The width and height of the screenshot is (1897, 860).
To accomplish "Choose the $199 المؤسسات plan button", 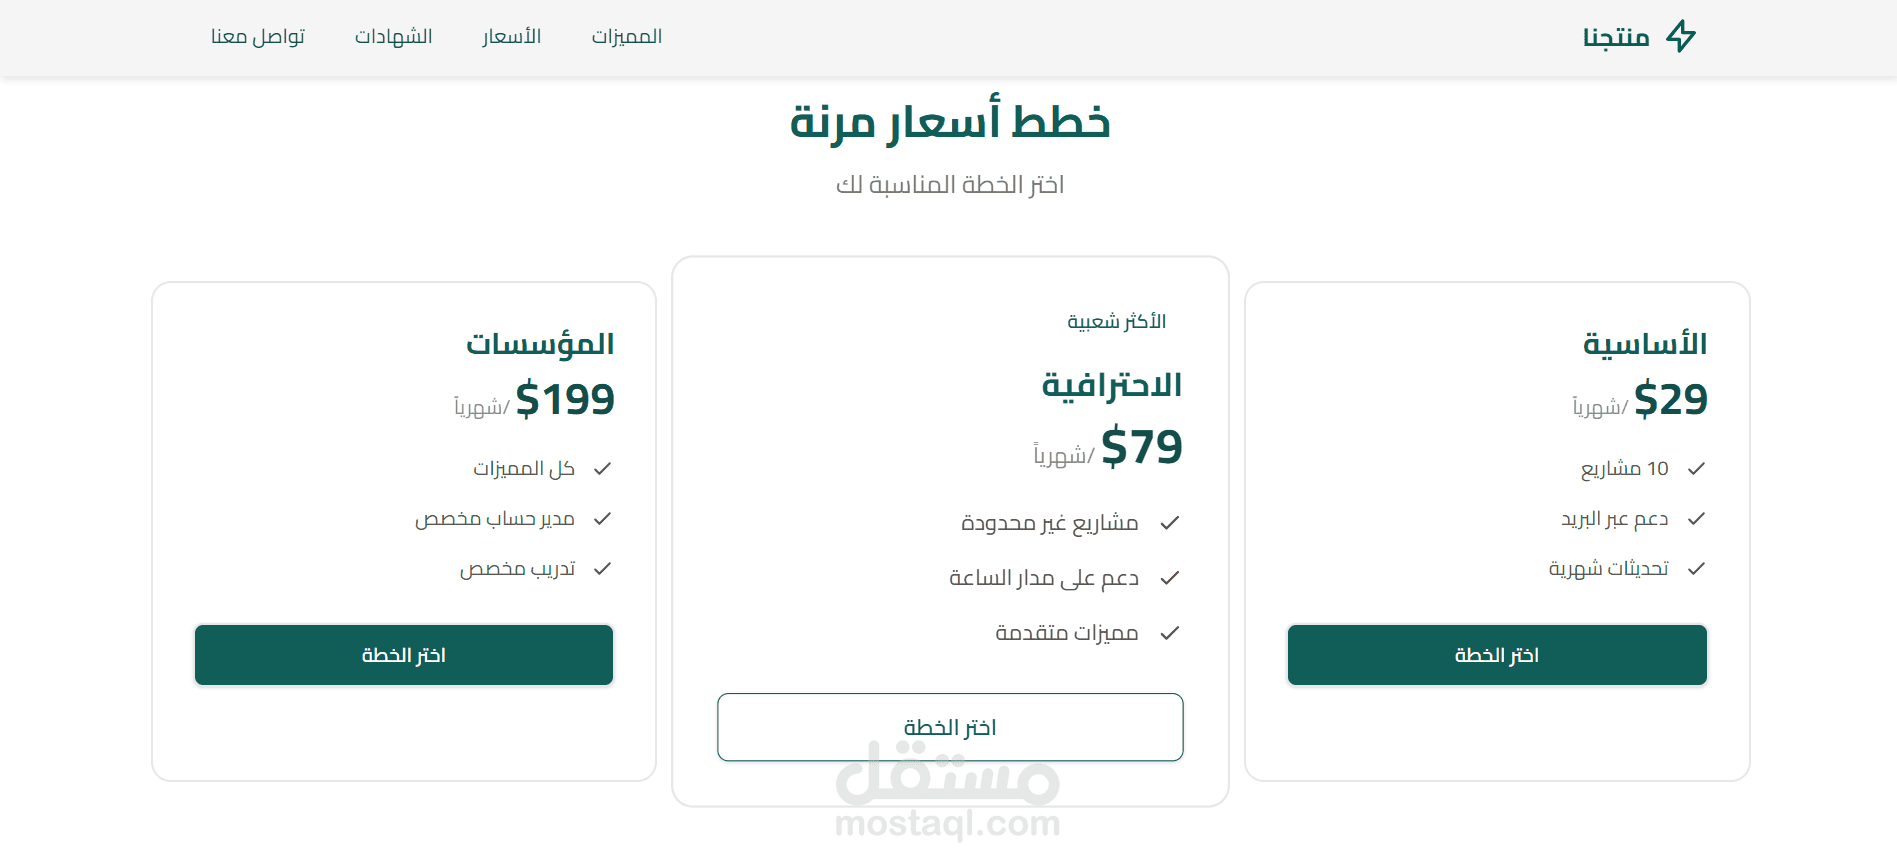I will coord(403,655).
